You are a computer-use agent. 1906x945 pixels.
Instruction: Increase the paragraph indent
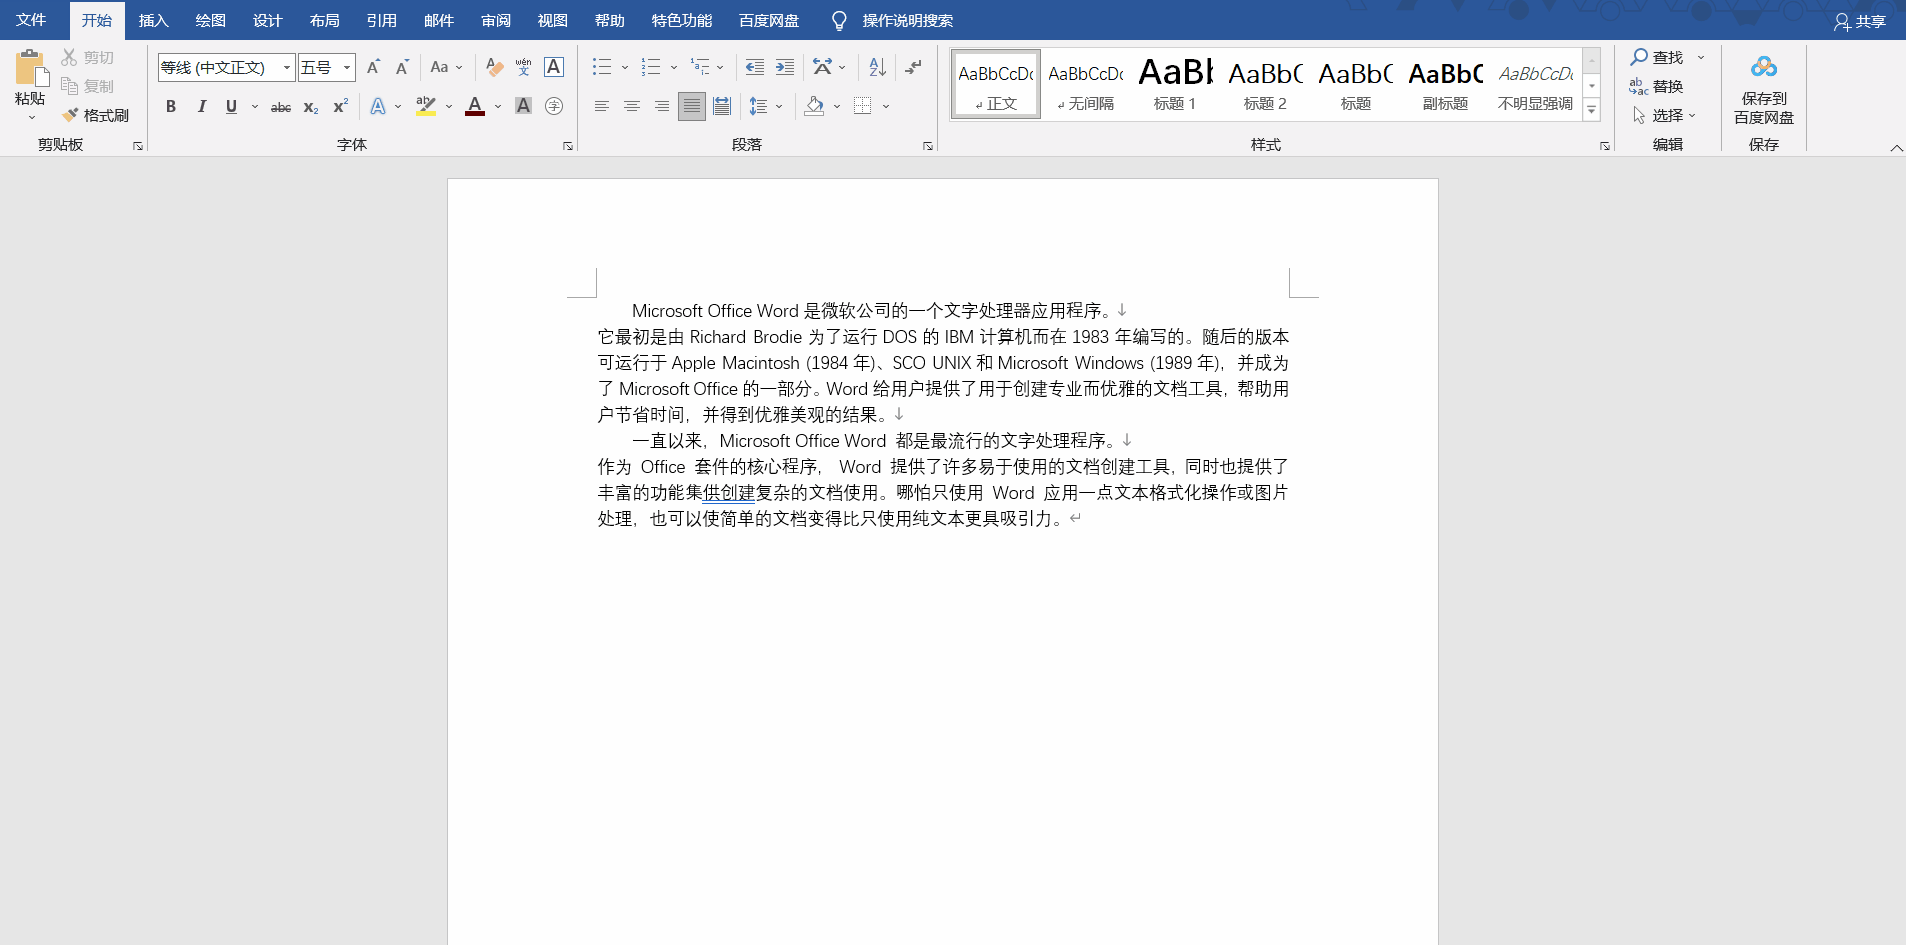[785, 67]
